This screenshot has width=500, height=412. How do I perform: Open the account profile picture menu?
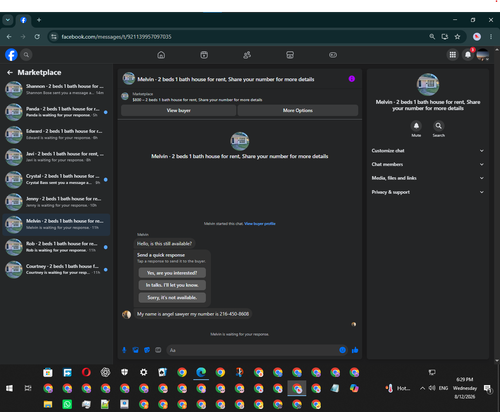pyautogui.click(x=483, y=55)
